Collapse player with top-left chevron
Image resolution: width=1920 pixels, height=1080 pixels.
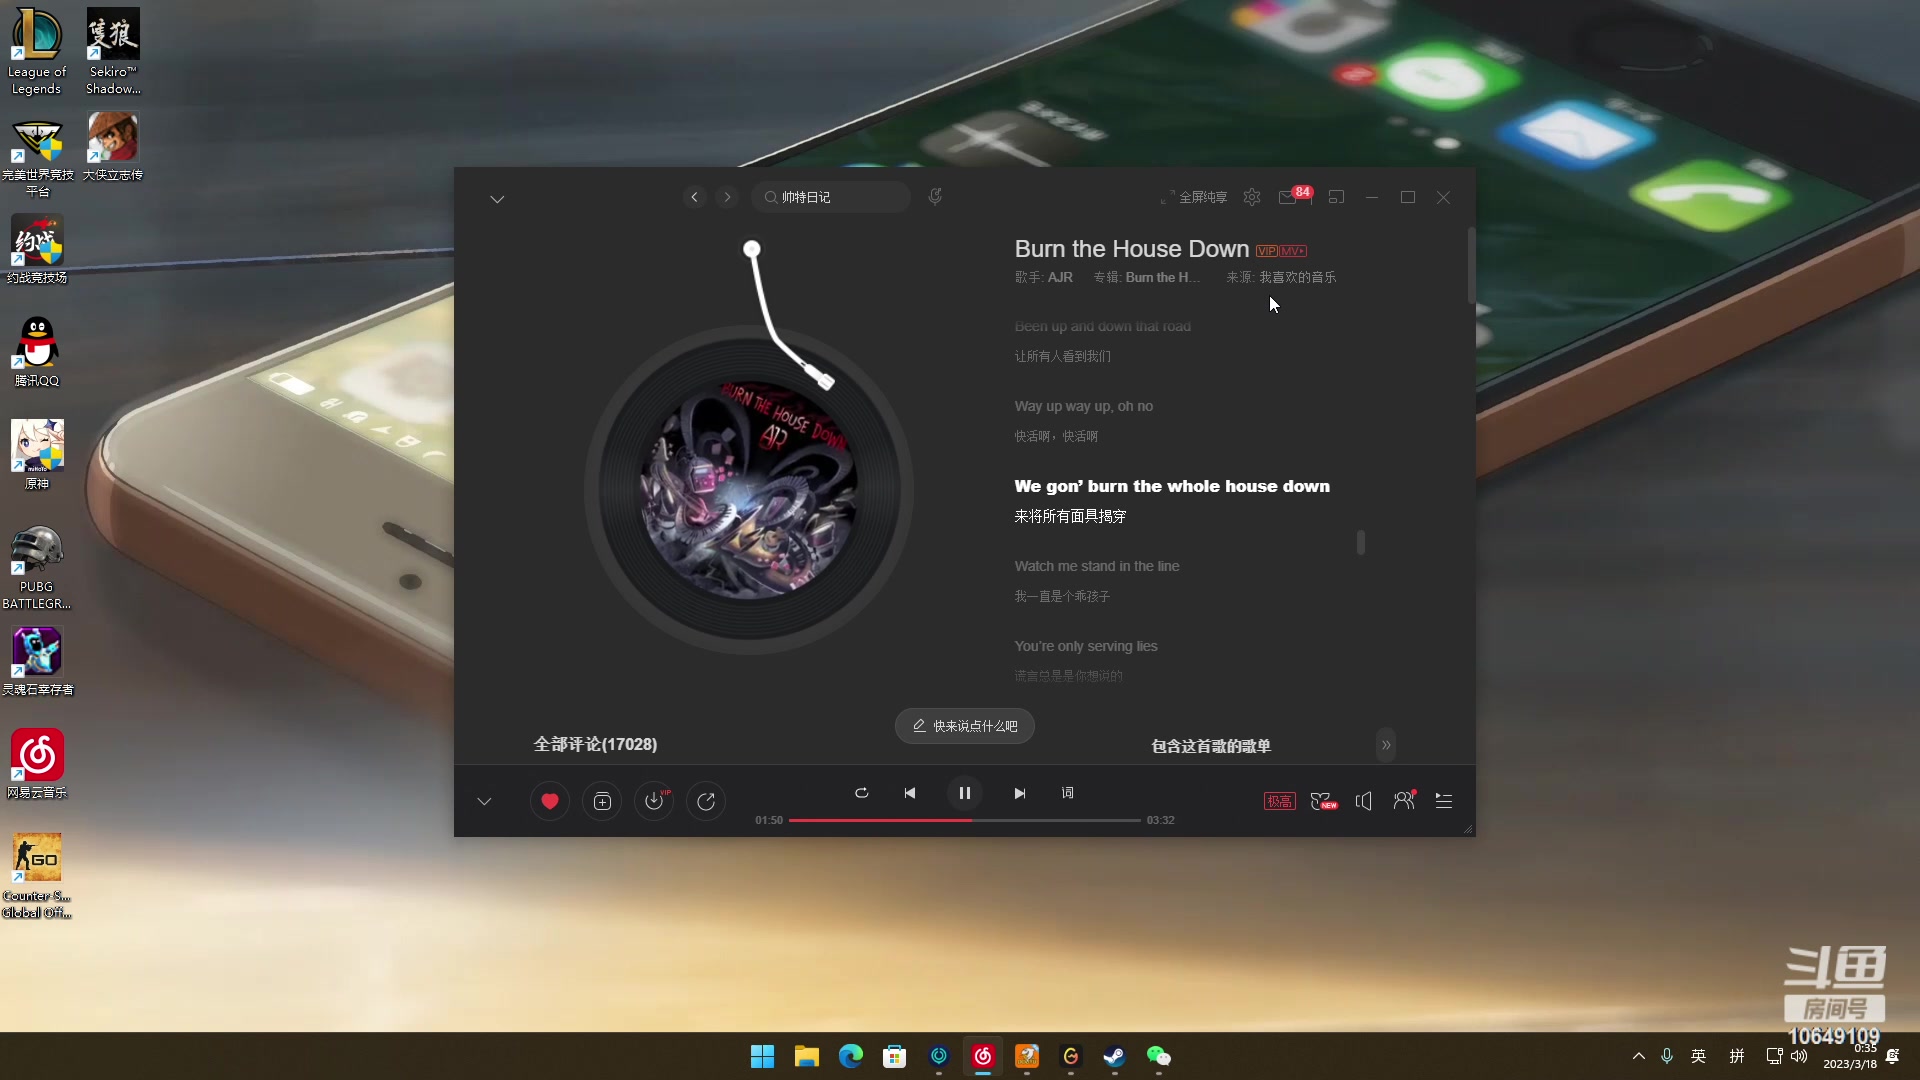pyautogui.click(x=497, y=199)
